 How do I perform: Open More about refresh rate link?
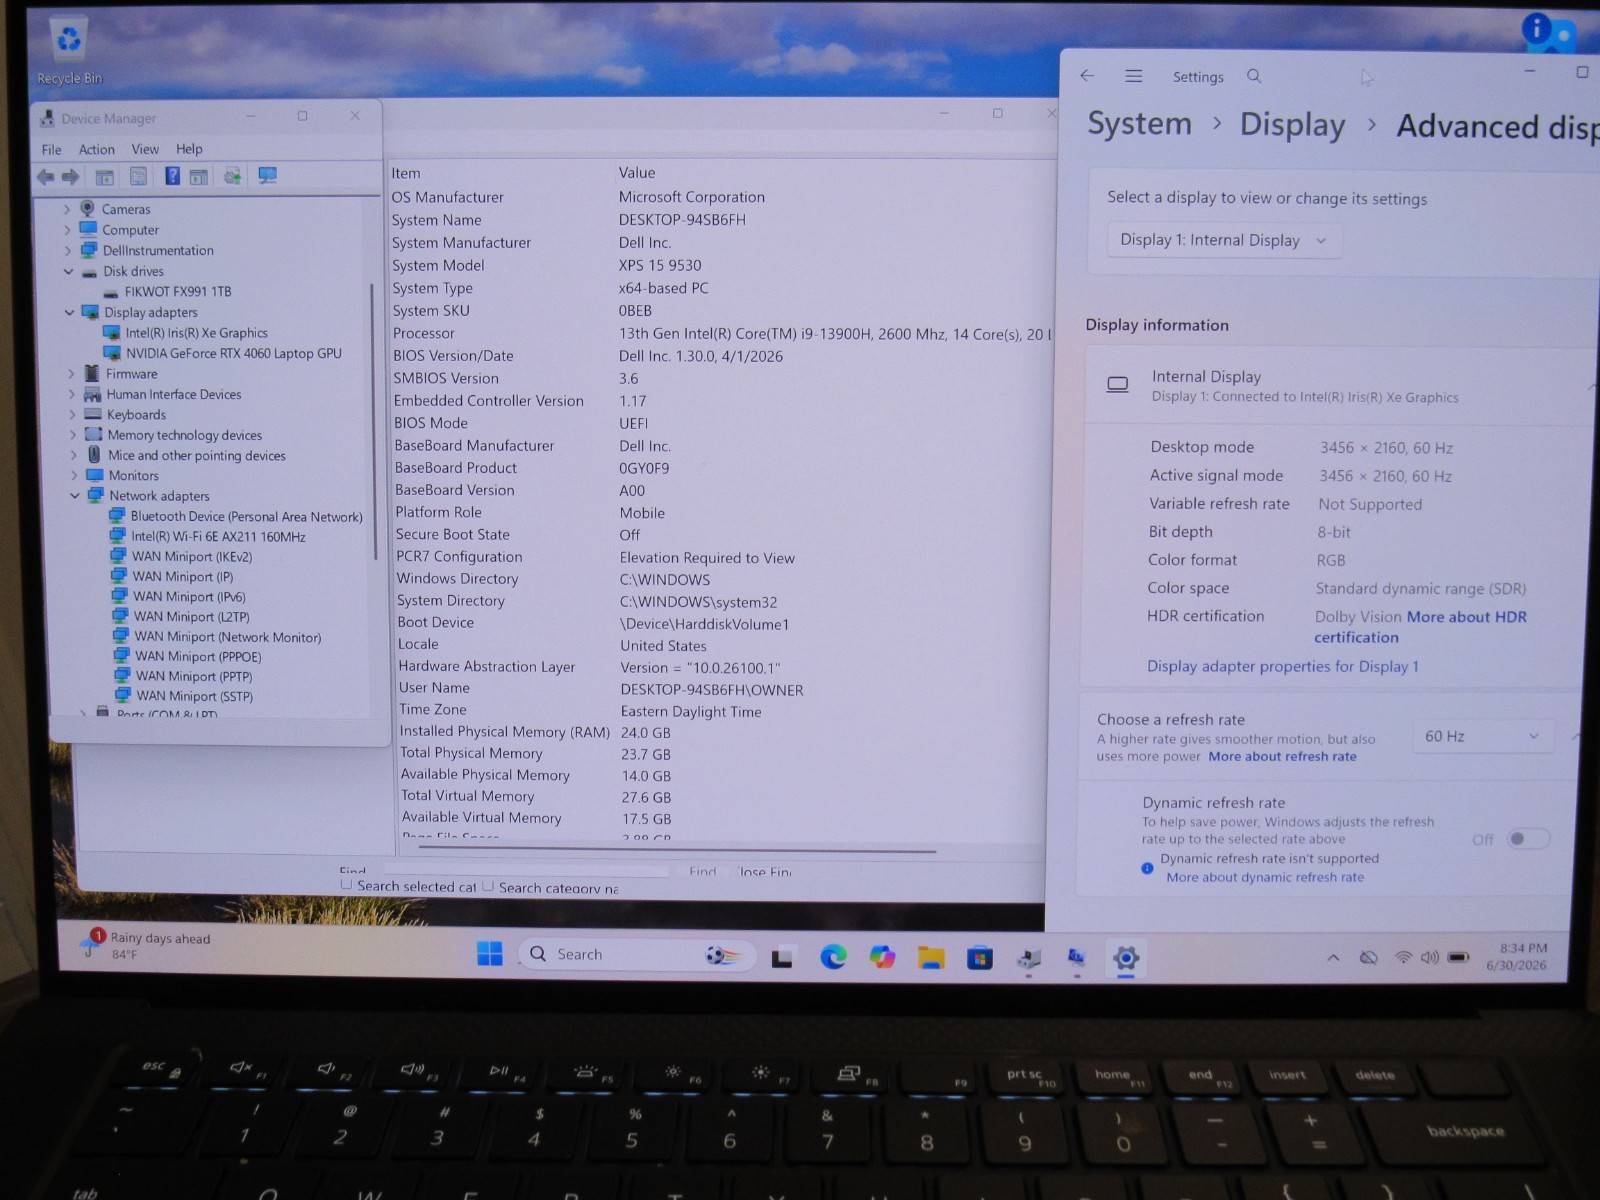click(x=1282, y=756)
